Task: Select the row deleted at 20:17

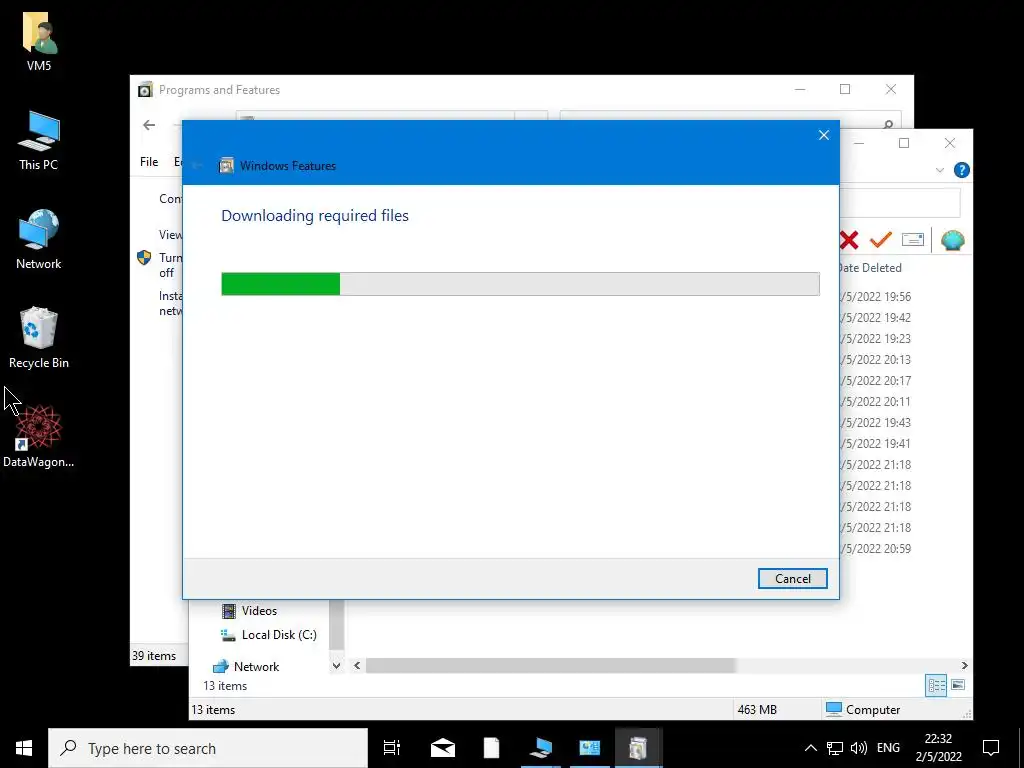Action: [876, 380]
